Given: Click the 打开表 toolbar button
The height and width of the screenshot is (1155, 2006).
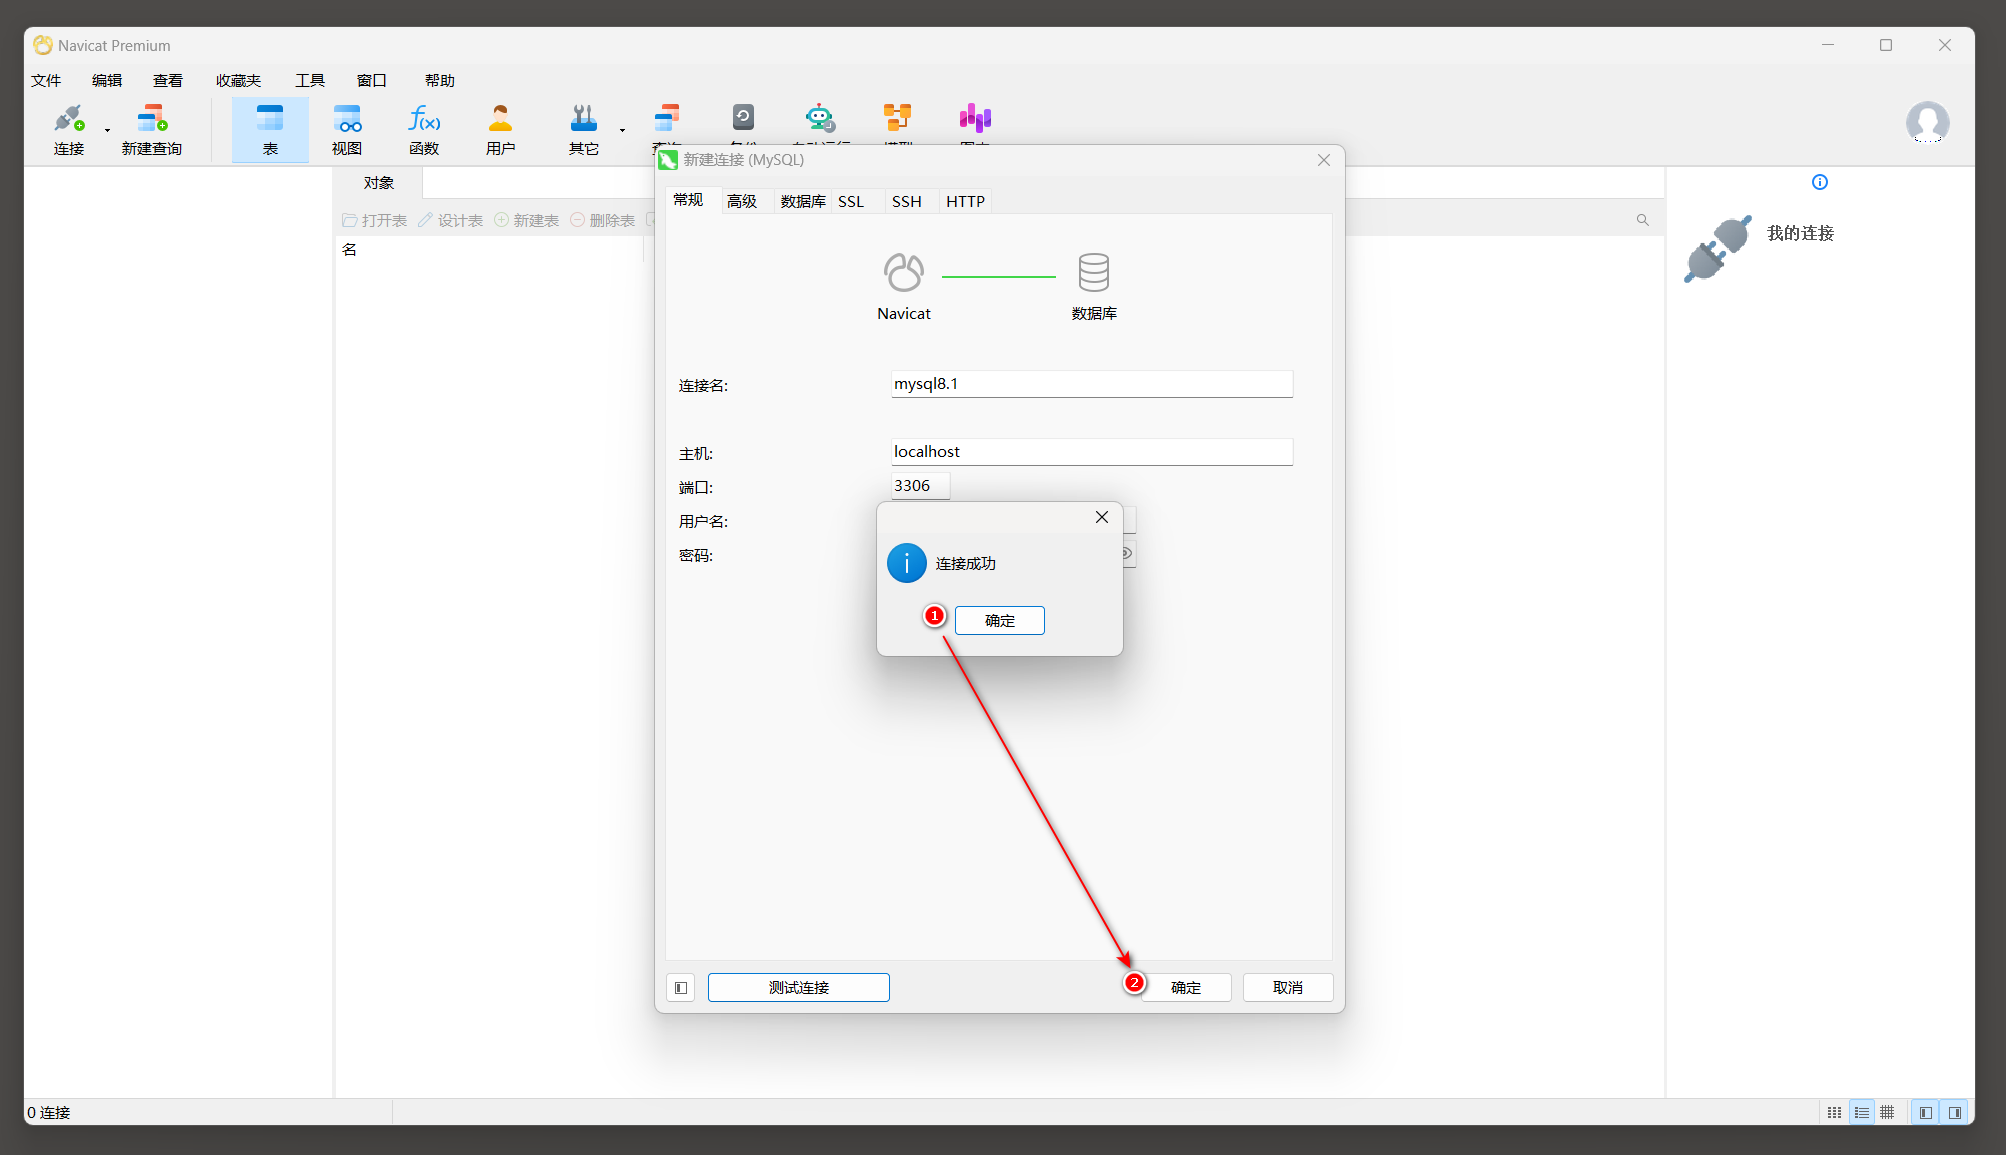Looking at the screenshot, I should point(374,220).
